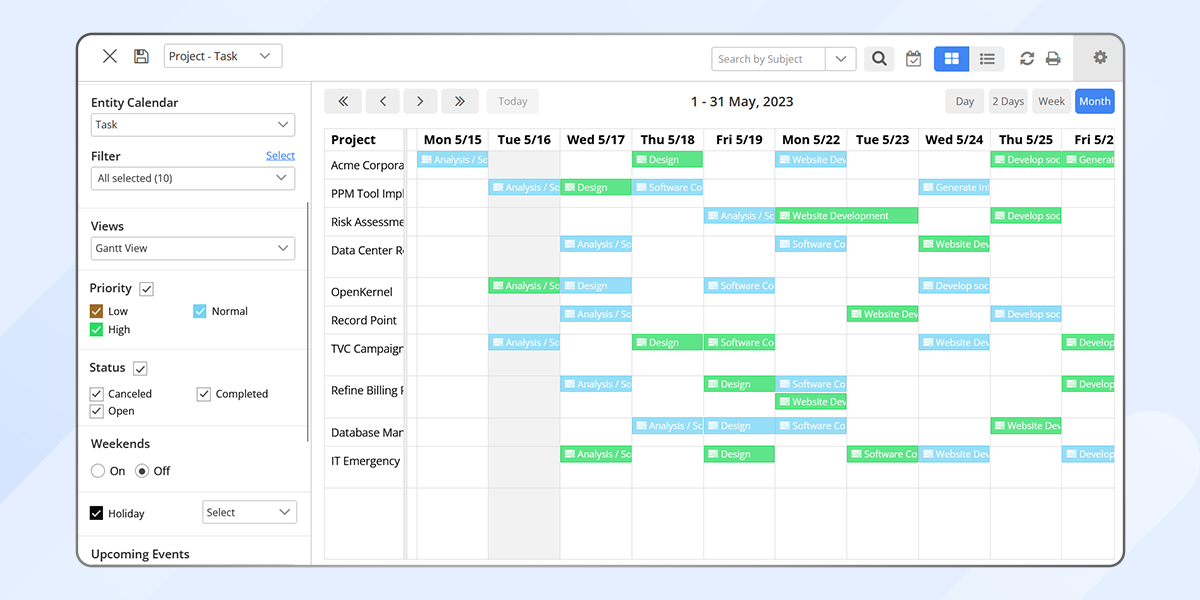Open Database Website Dev task on Thu 5/25
Screen dimensions: 1200x600
[x=1026, y=426]
